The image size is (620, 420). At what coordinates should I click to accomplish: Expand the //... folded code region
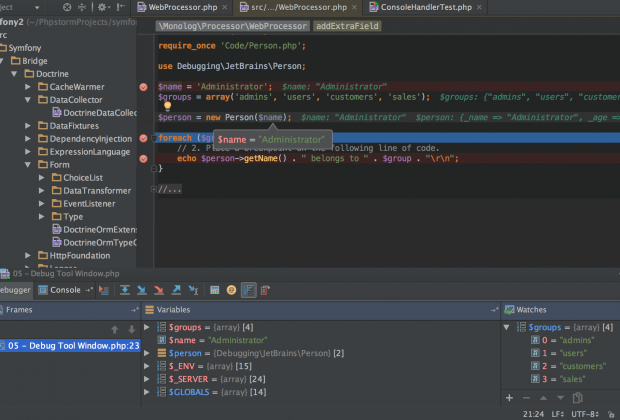point(170,190)
